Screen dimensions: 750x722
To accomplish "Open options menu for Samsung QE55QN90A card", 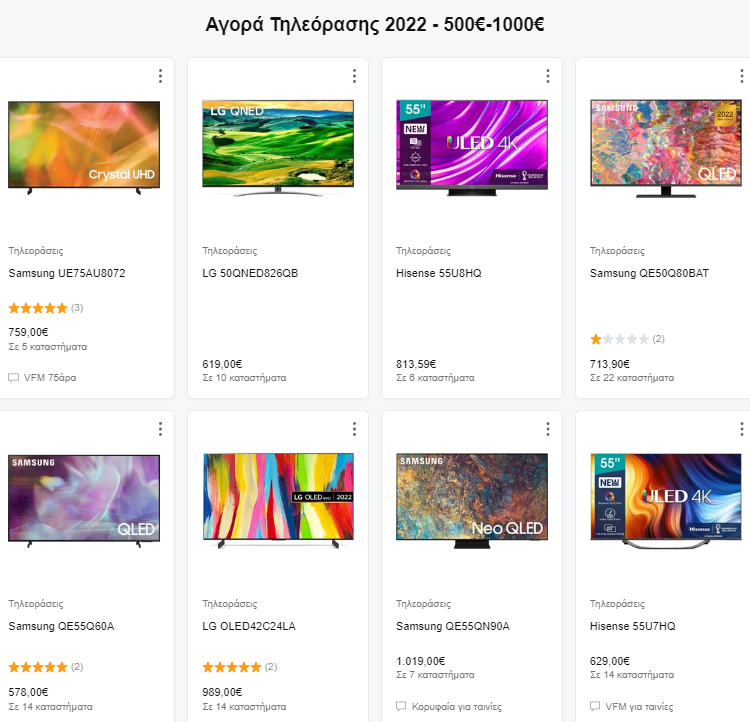I will [548, 429].
